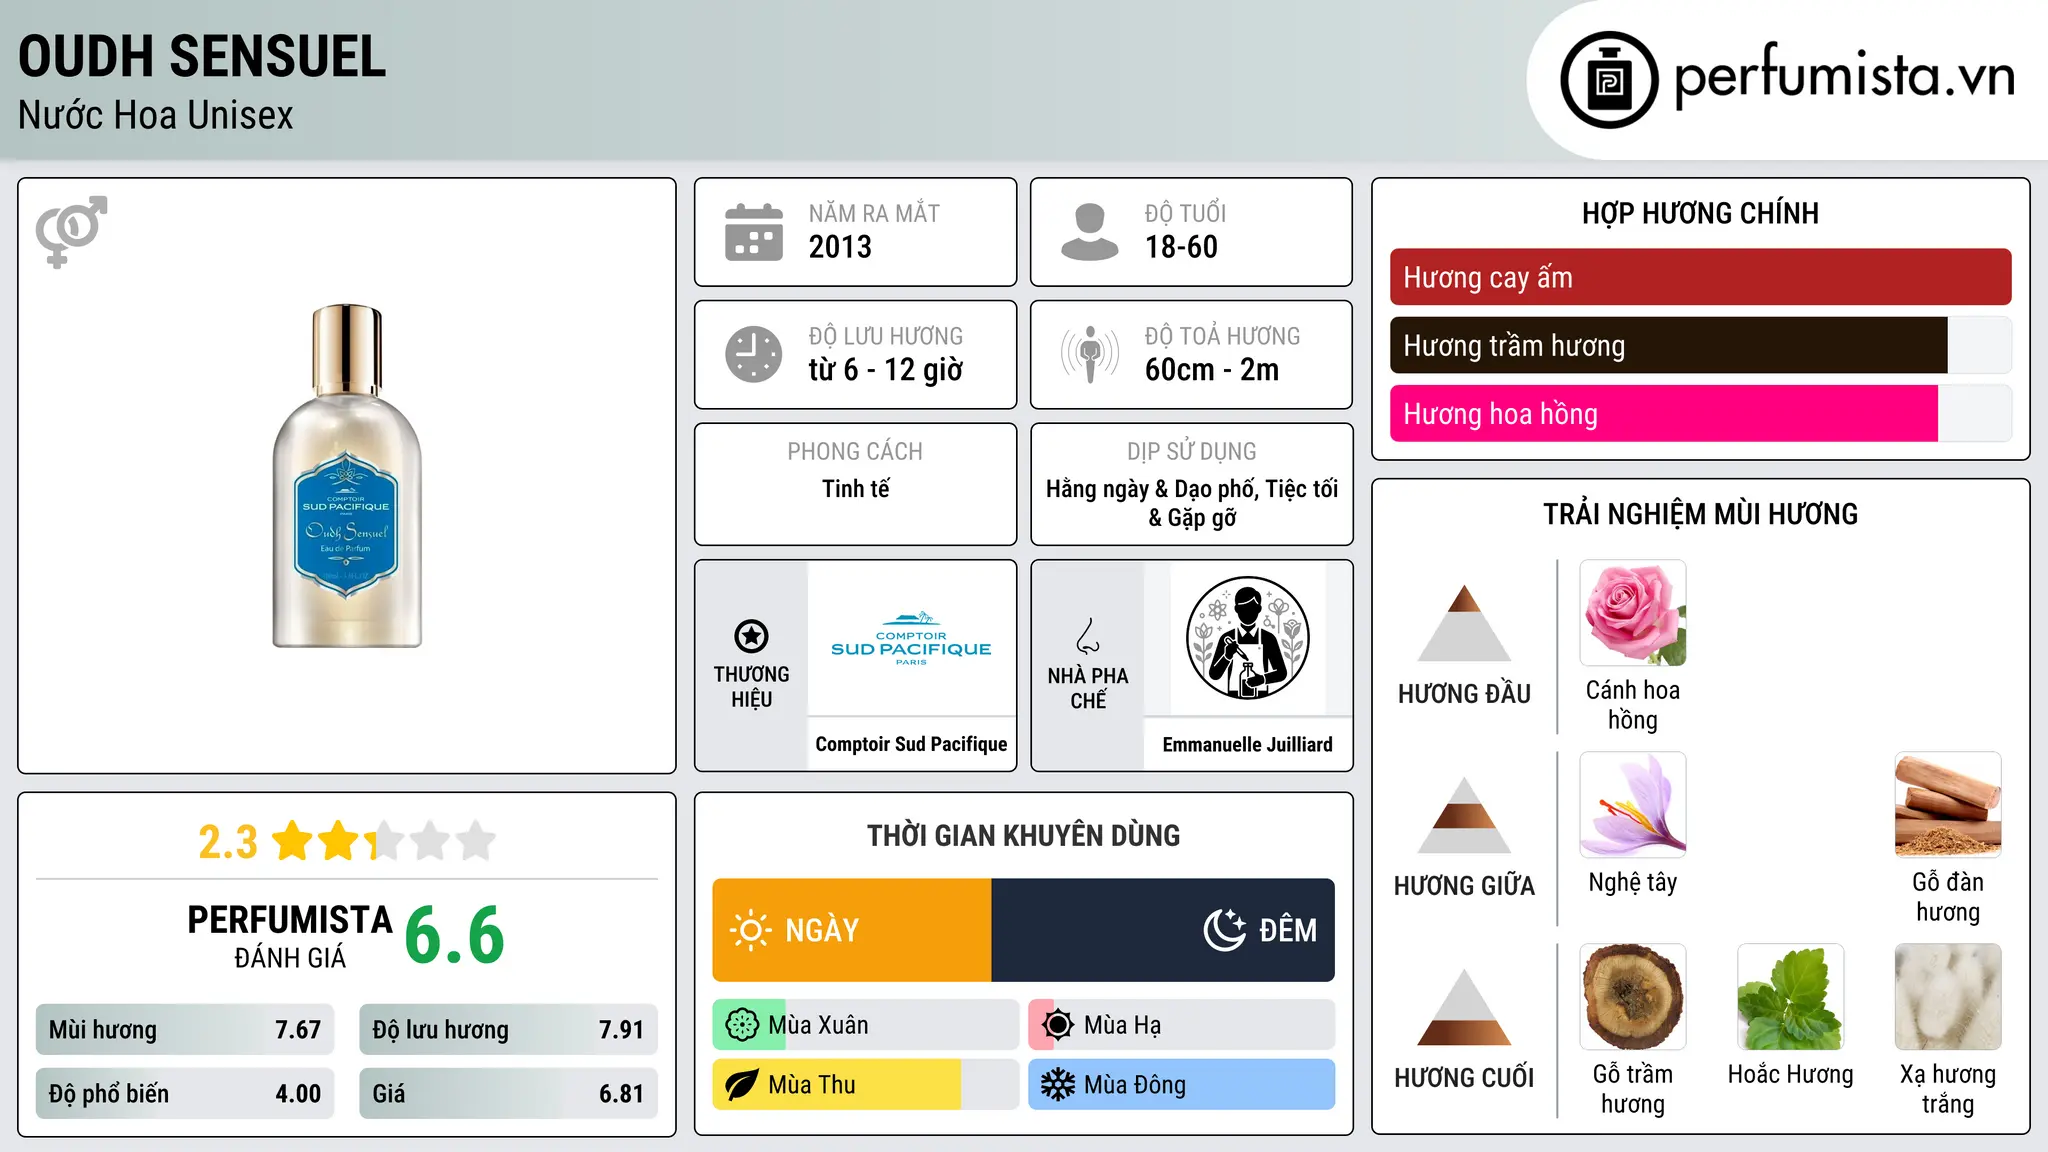Click the Độ lưu hương 7.91 score row
The height and width of the screenshot is (1152, 2048).
(x=508, y=1029)
